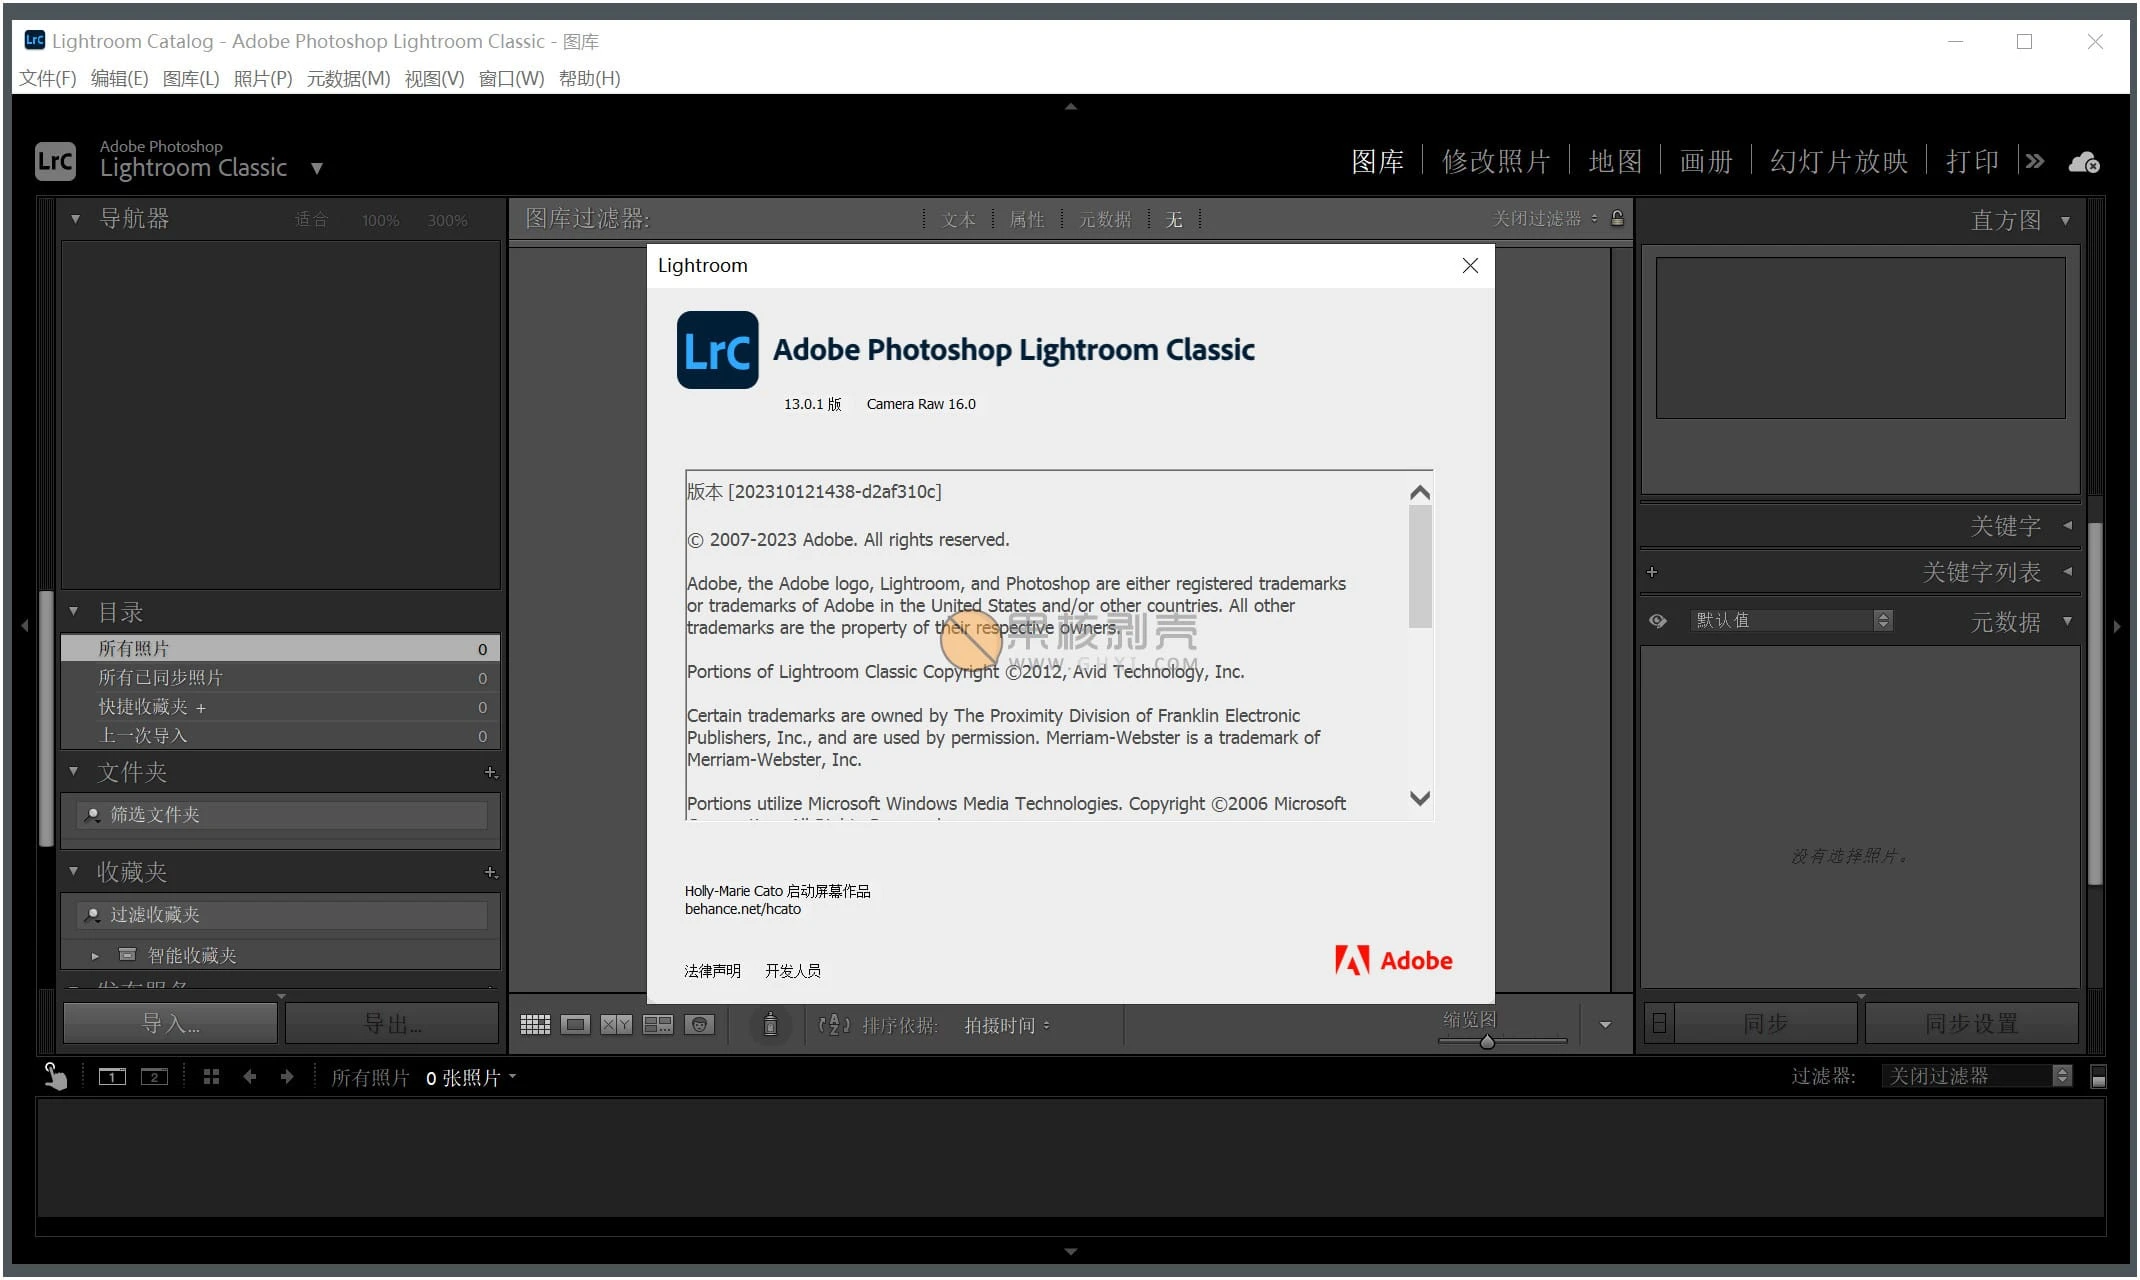Expand the 关键字 panel
The image size is (2140, 1280).
click(x=2067, y=525)
